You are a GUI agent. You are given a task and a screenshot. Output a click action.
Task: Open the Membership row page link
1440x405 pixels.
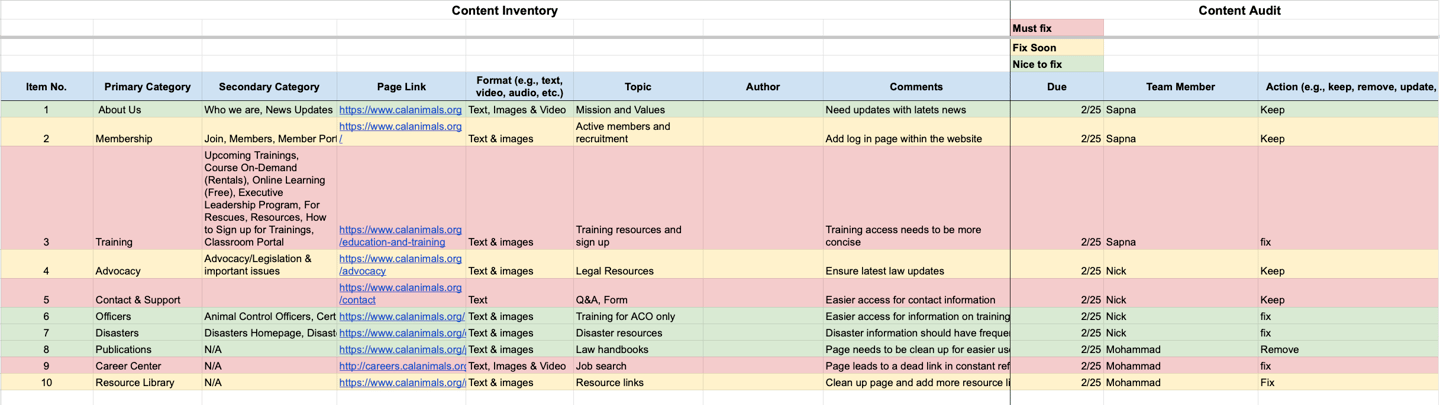point(400,133)
